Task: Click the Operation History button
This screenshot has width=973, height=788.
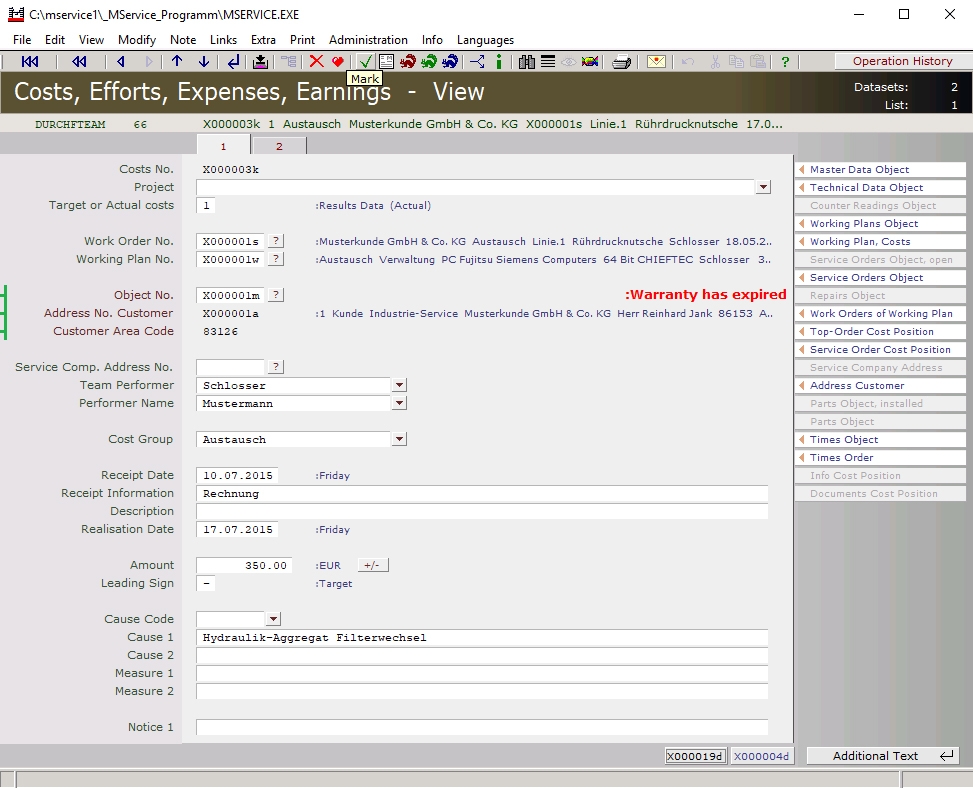Action: 901,61
